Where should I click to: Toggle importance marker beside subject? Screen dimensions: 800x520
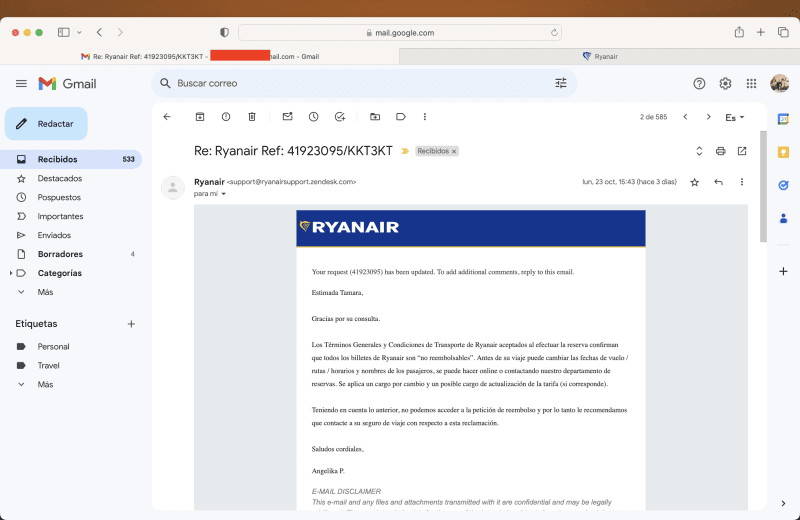coord(405,151)
